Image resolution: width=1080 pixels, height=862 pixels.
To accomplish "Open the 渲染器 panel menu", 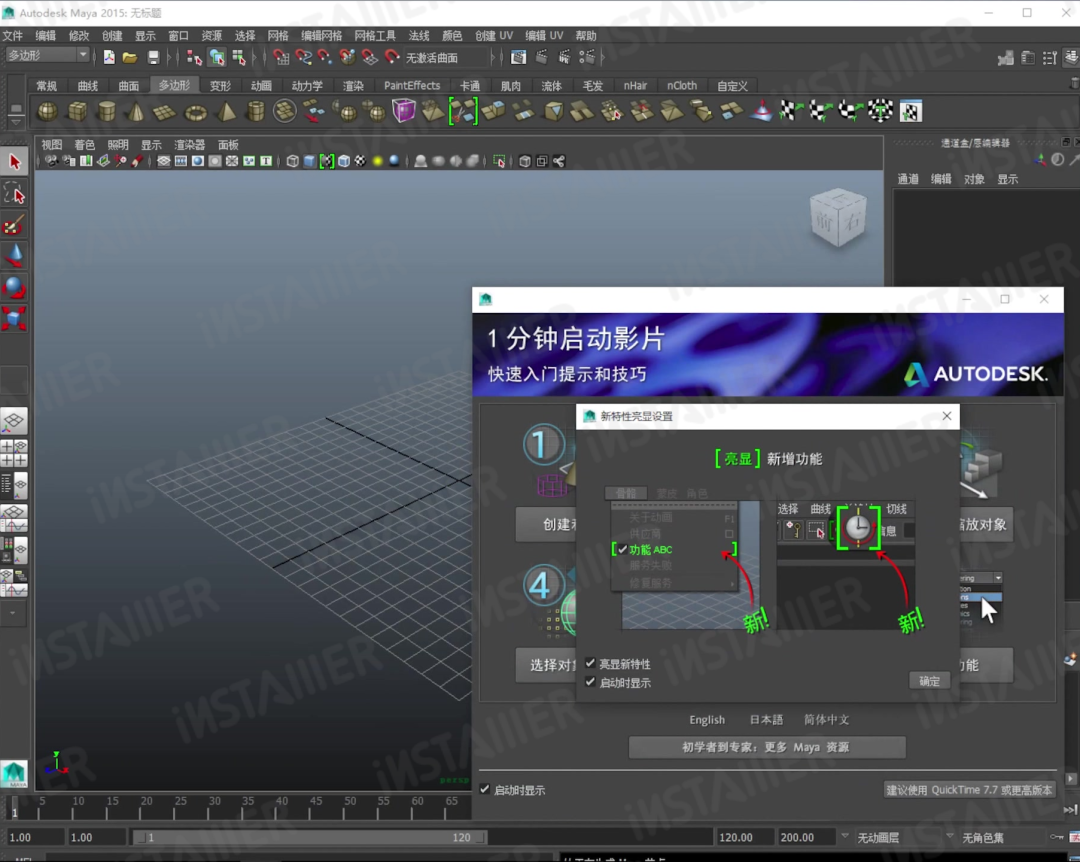I will click(189, 145).
